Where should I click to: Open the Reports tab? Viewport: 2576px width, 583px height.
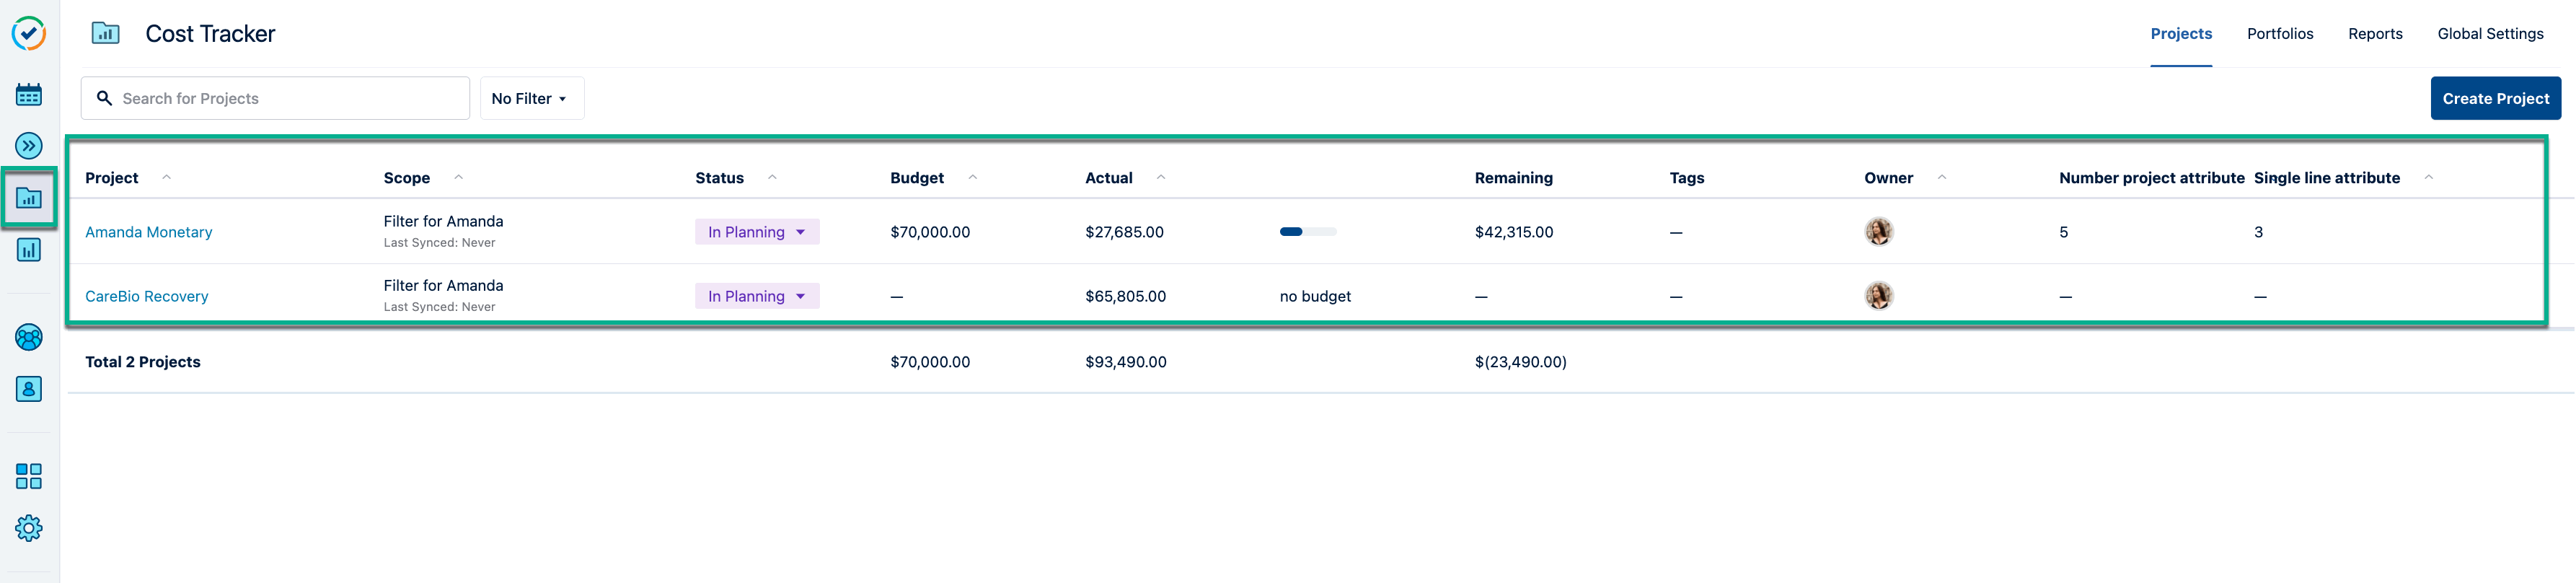point(2375,33)
